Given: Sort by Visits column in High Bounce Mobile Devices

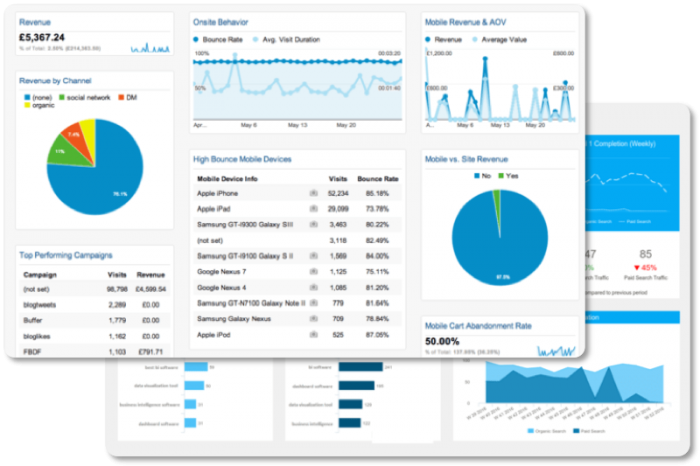Looking at the screenshot, I should point(338,179).
